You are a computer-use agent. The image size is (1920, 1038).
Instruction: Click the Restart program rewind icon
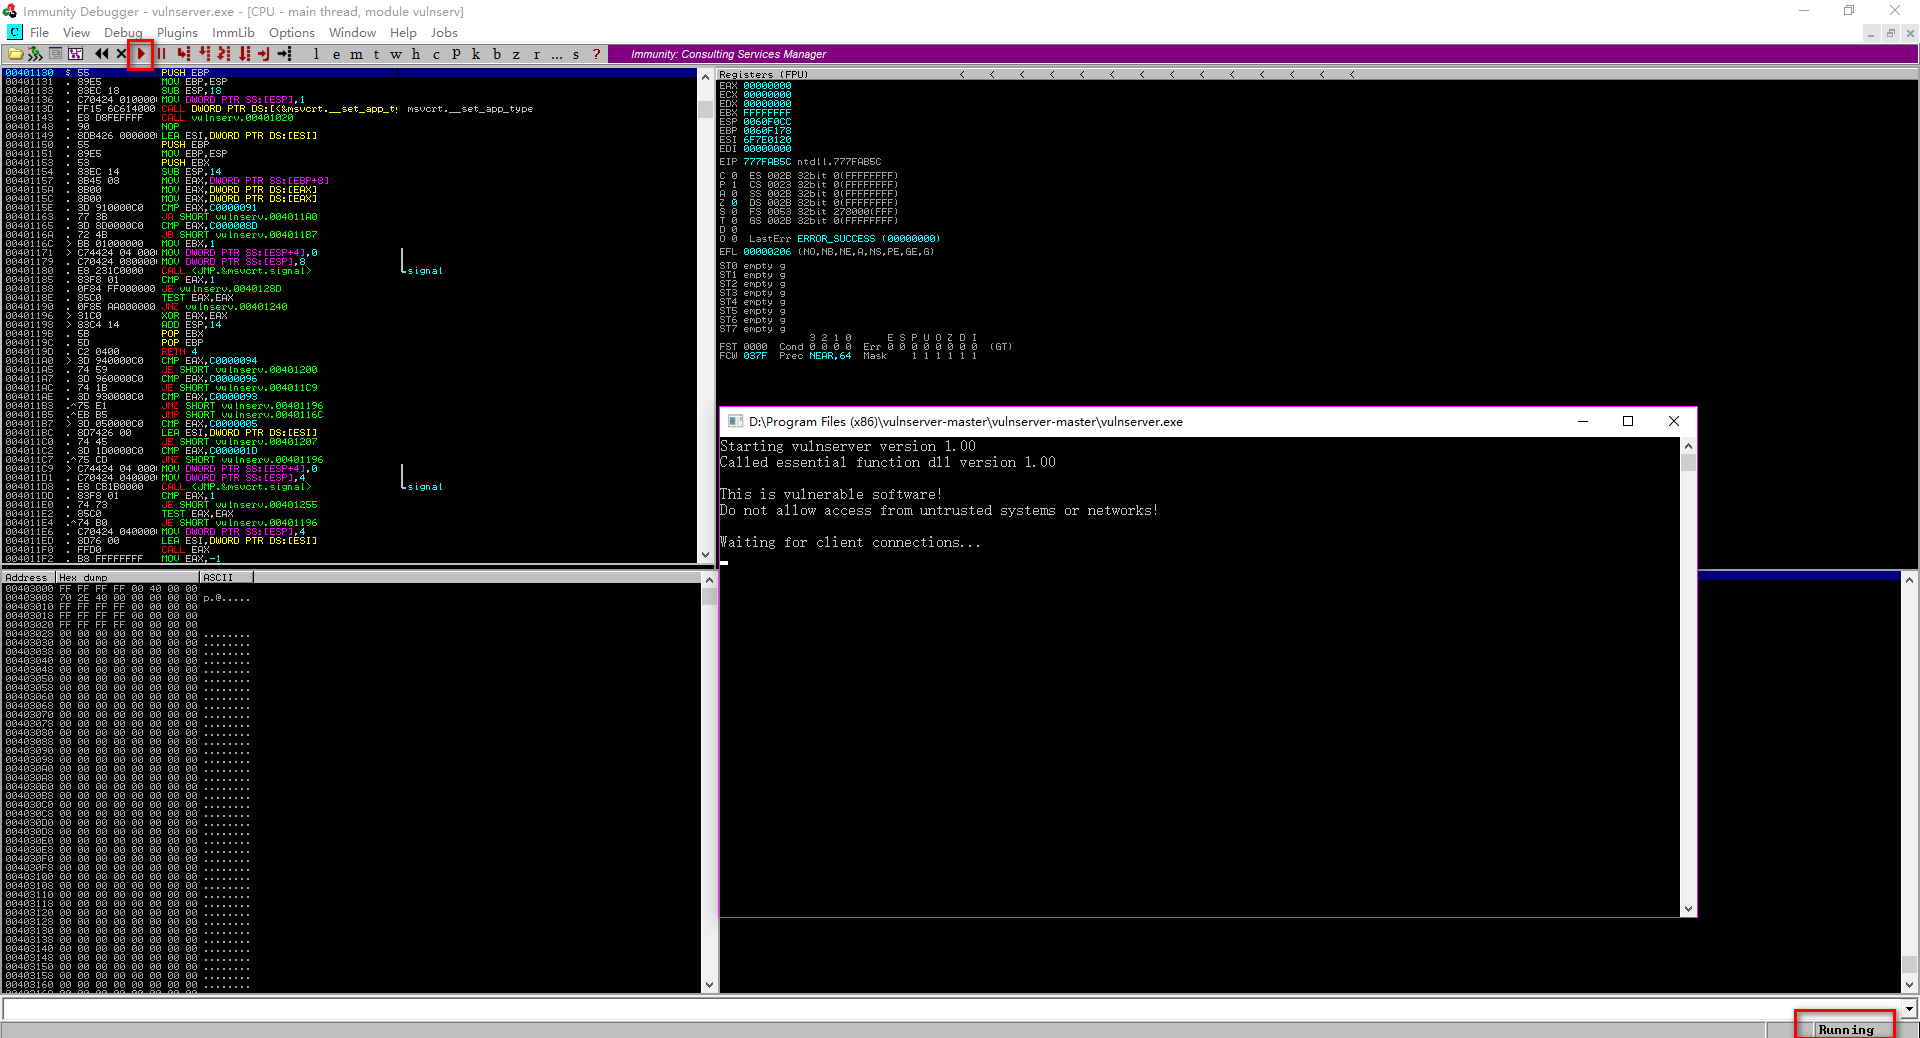pos(101,54)
